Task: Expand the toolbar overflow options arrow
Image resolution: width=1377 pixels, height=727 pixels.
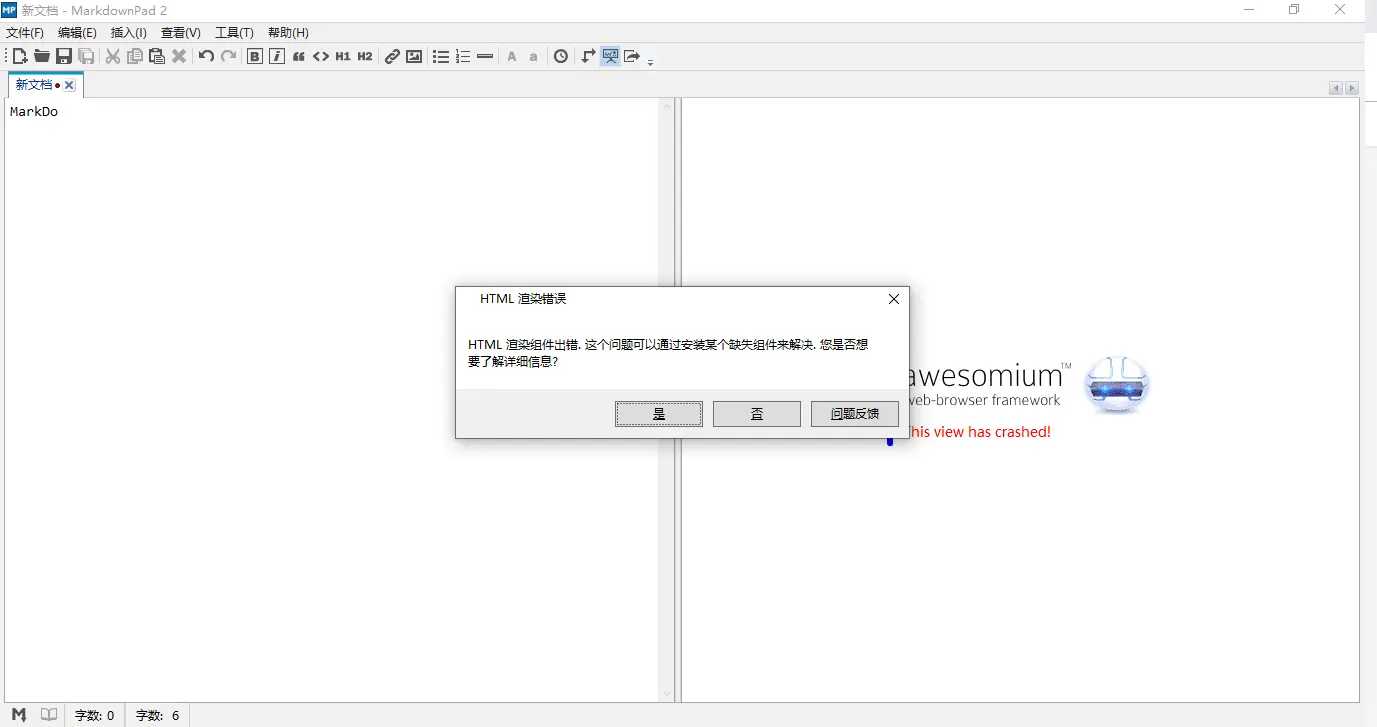Action: coord(650,60)
